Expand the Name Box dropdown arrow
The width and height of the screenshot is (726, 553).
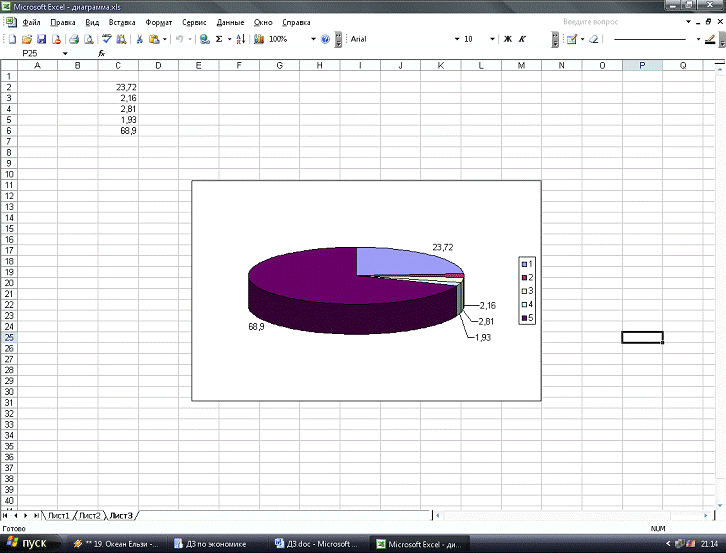tap(66, 53)
